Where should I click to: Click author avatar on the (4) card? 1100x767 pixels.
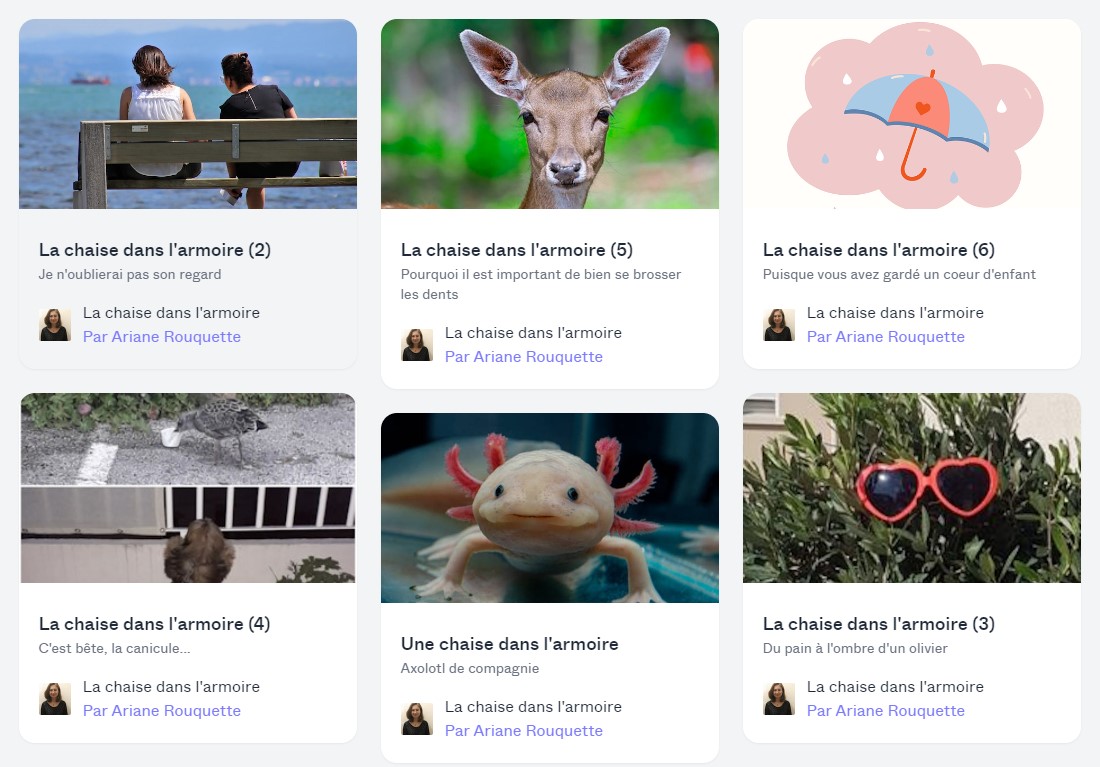(55, 699)
